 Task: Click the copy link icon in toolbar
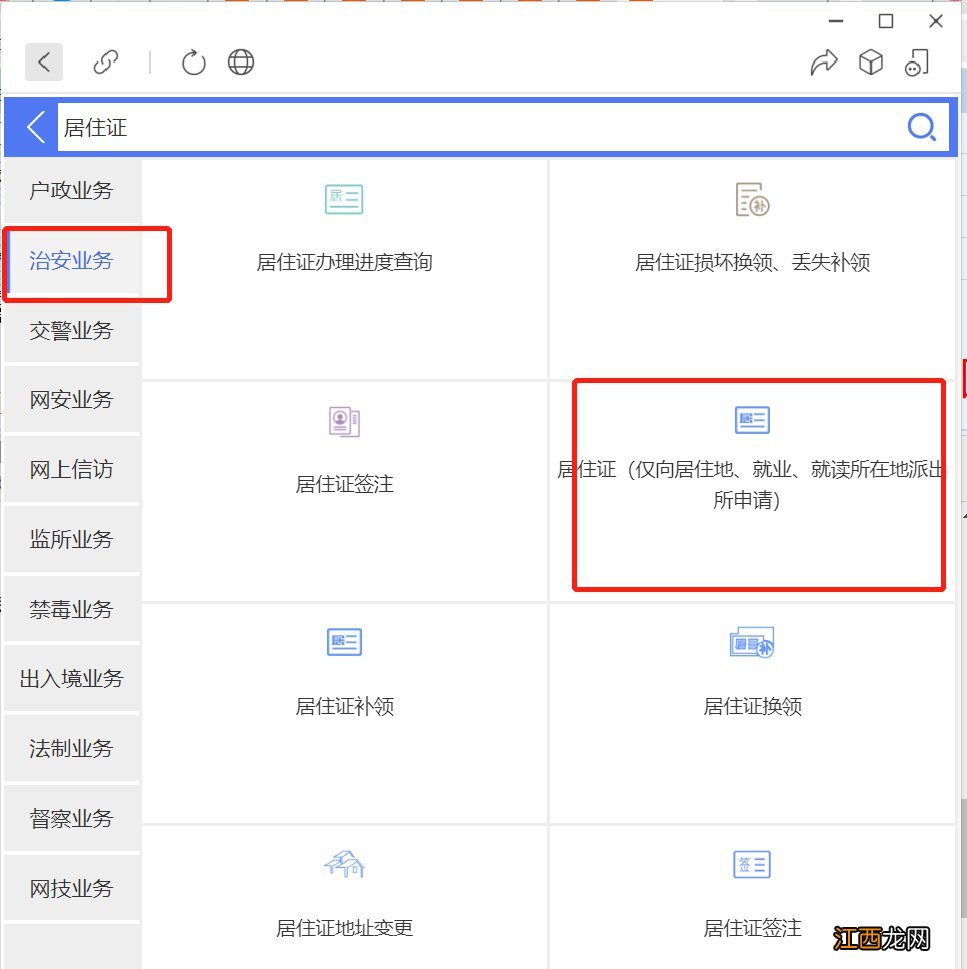pyautogui.click(x=106, y=61)
